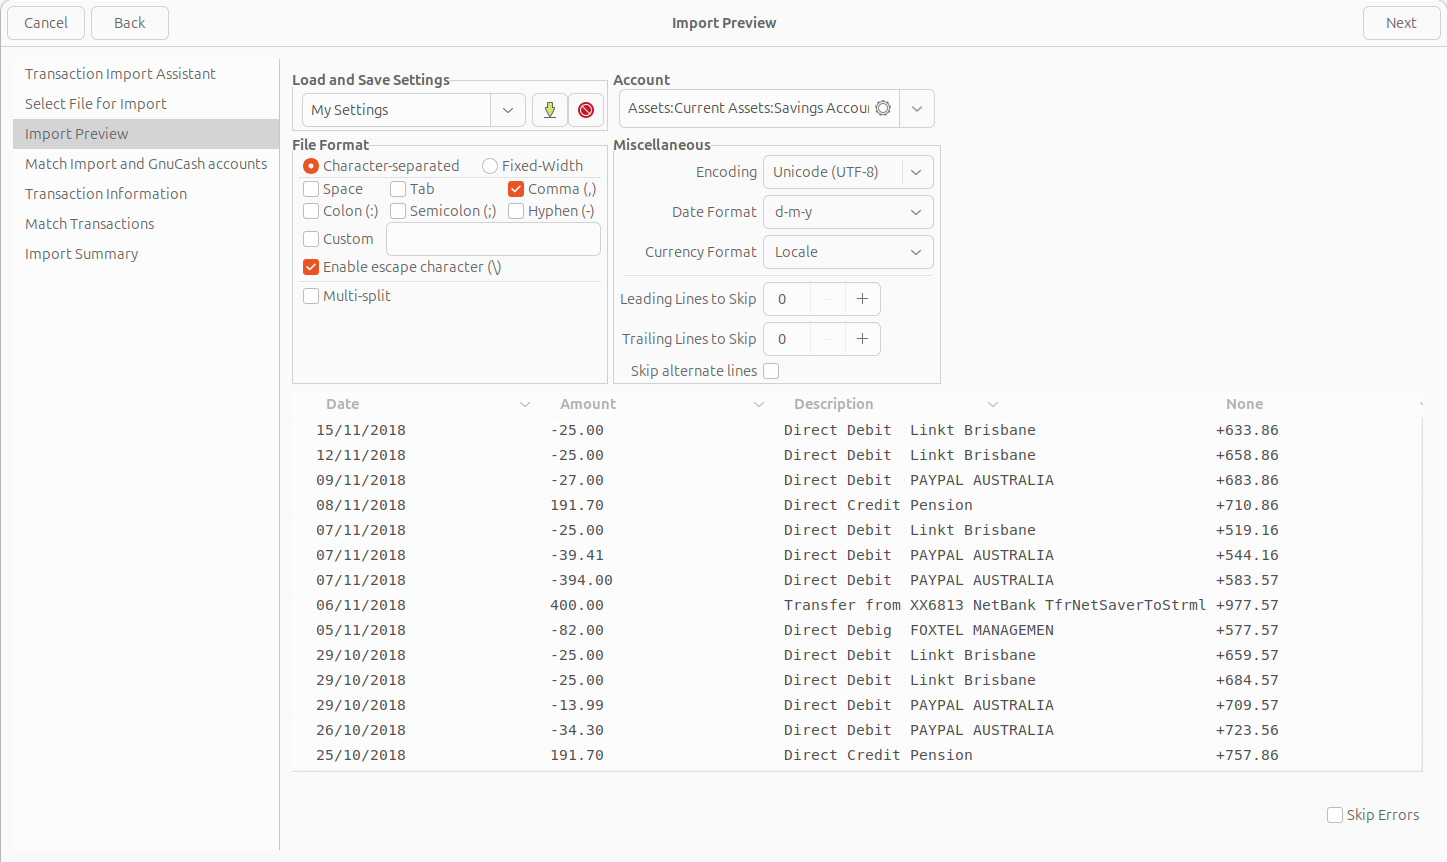Increase Leading Lines to Skip
The width and height of the screenshot is (1447, 862).
(862, 299)
